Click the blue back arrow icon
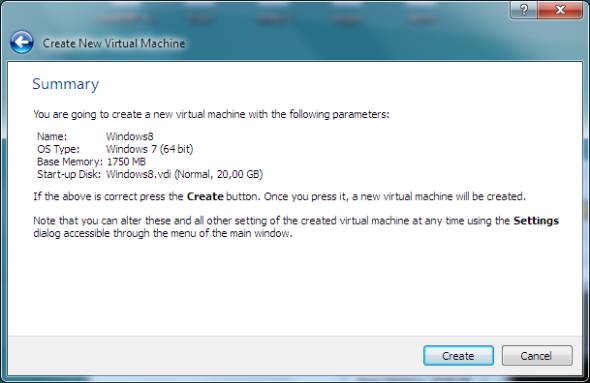 (21, 43)
